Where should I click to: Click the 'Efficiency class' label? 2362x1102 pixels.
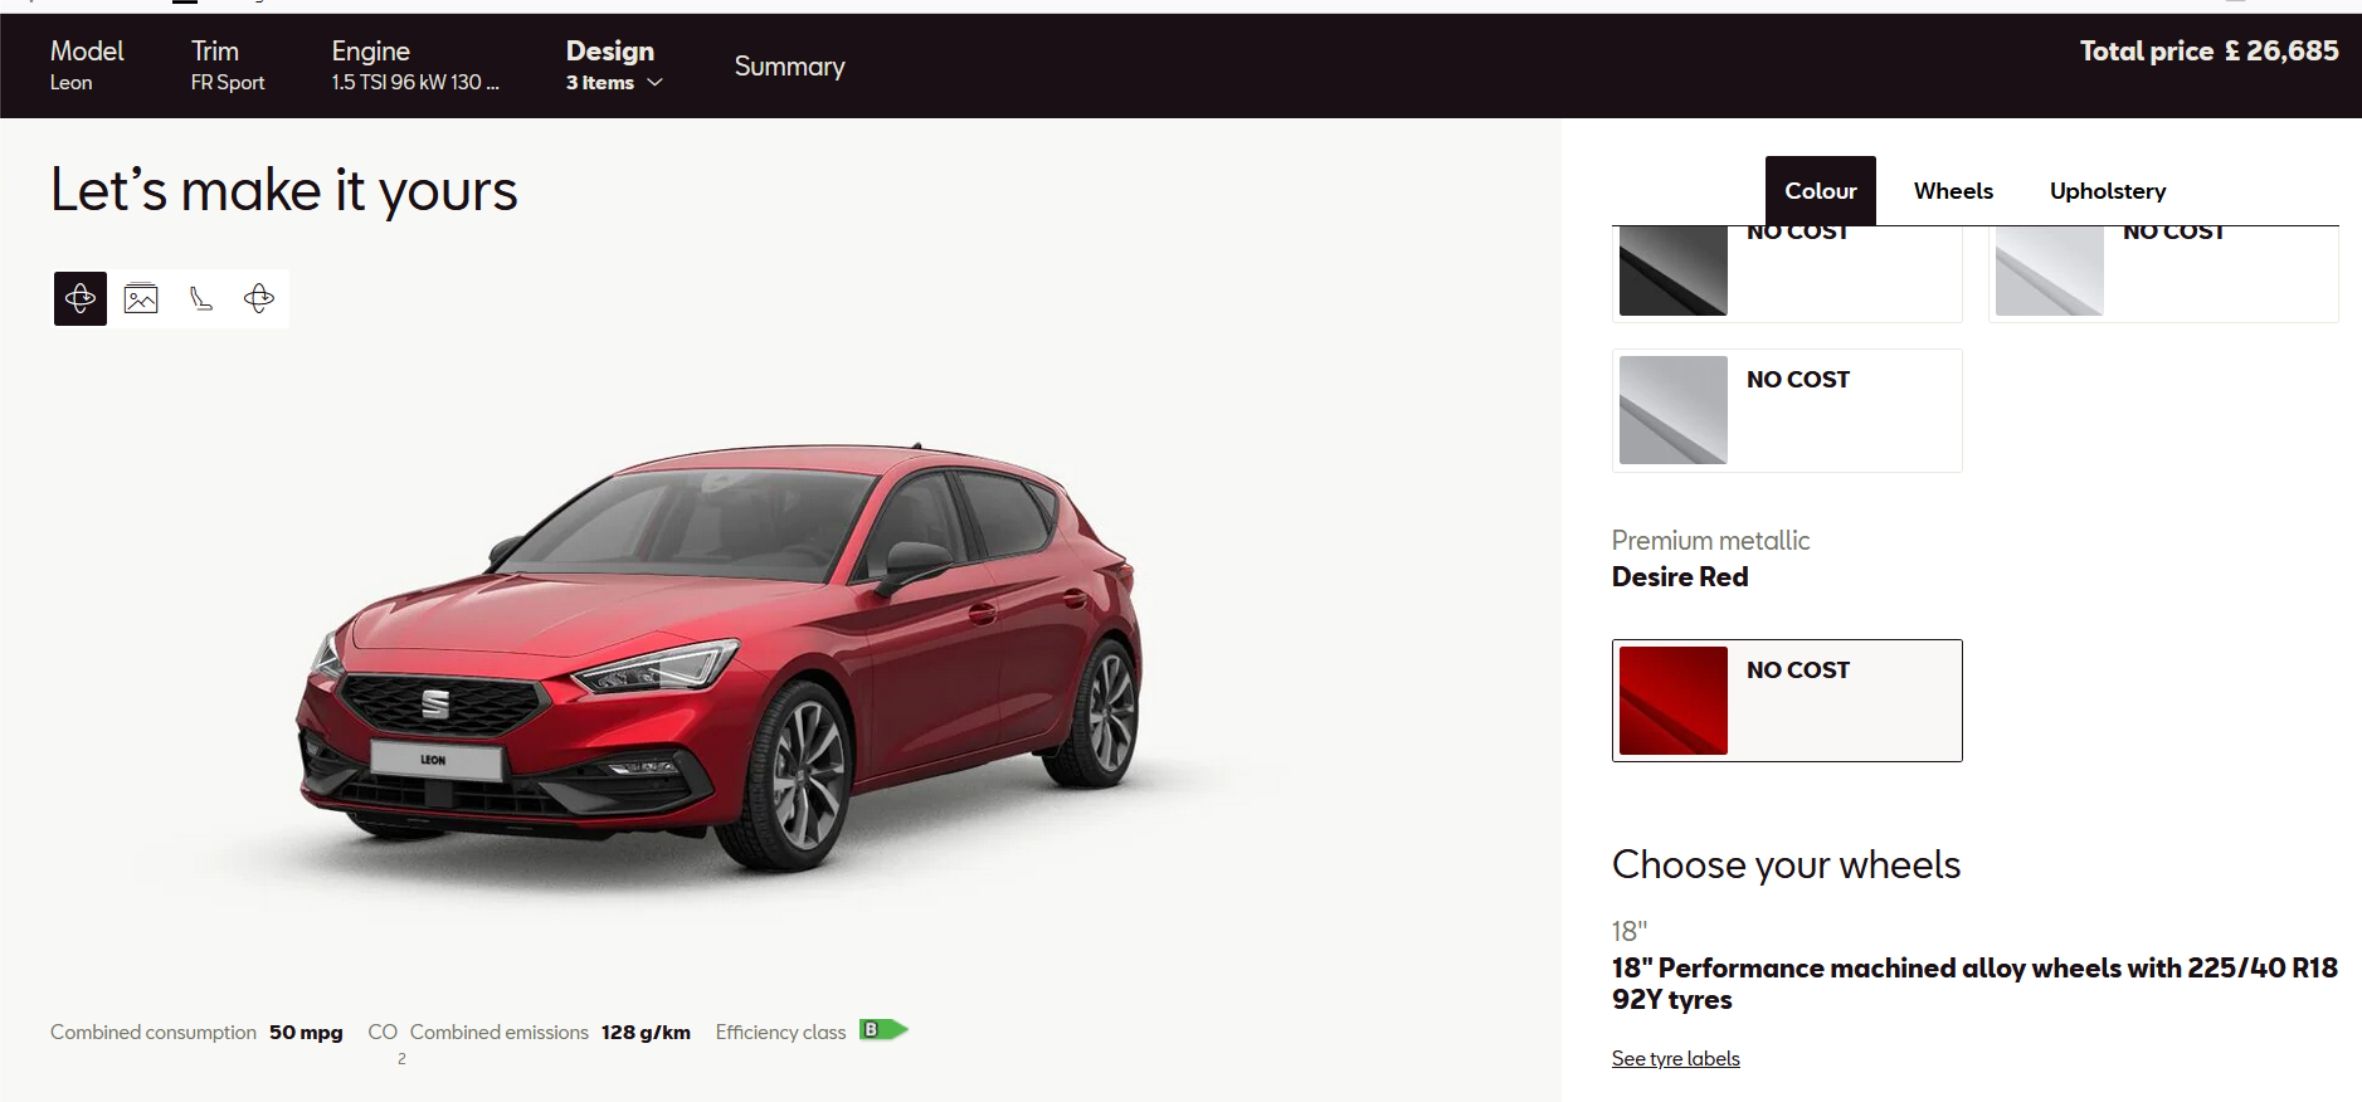click(781, 1032)
